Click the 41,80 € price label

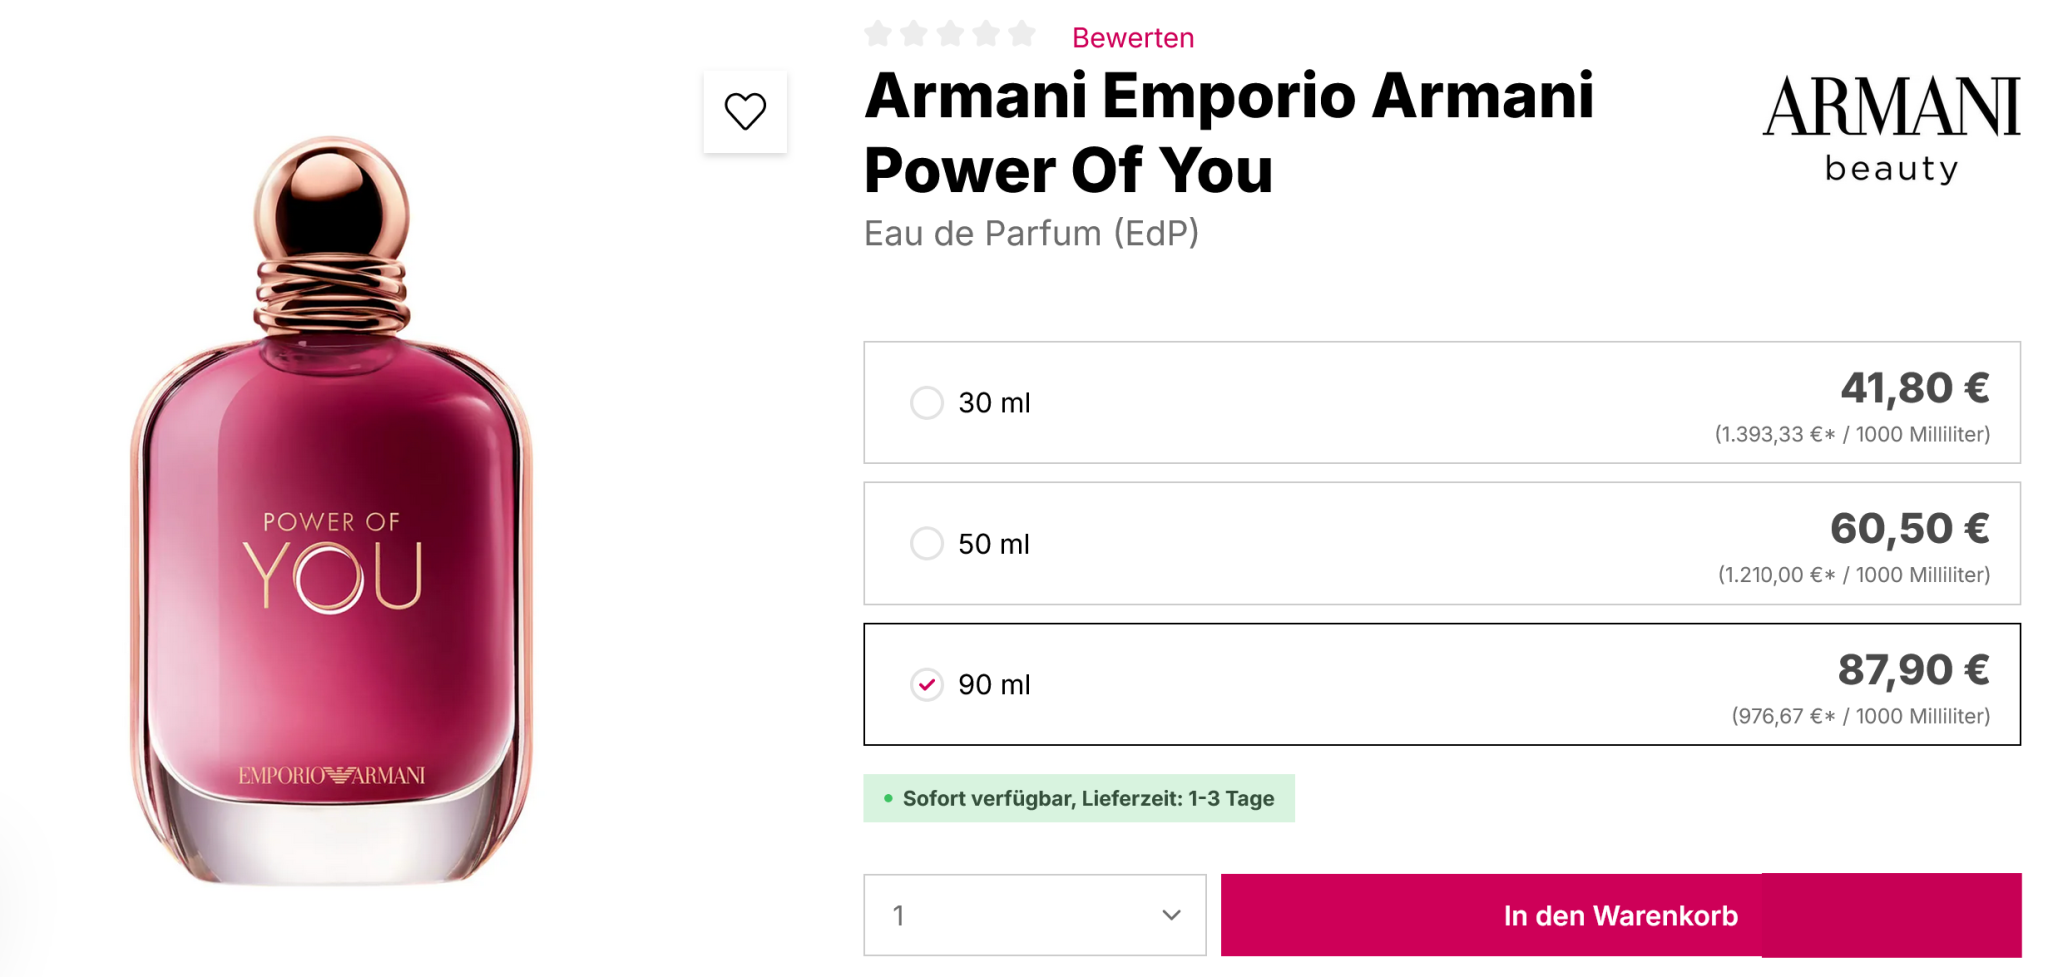[x=1914, y=388]
